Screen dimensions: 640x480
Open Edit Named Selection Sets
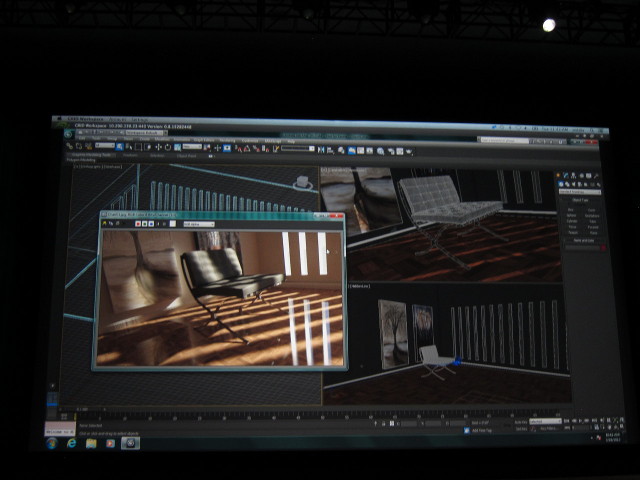(x=276, y=149)
